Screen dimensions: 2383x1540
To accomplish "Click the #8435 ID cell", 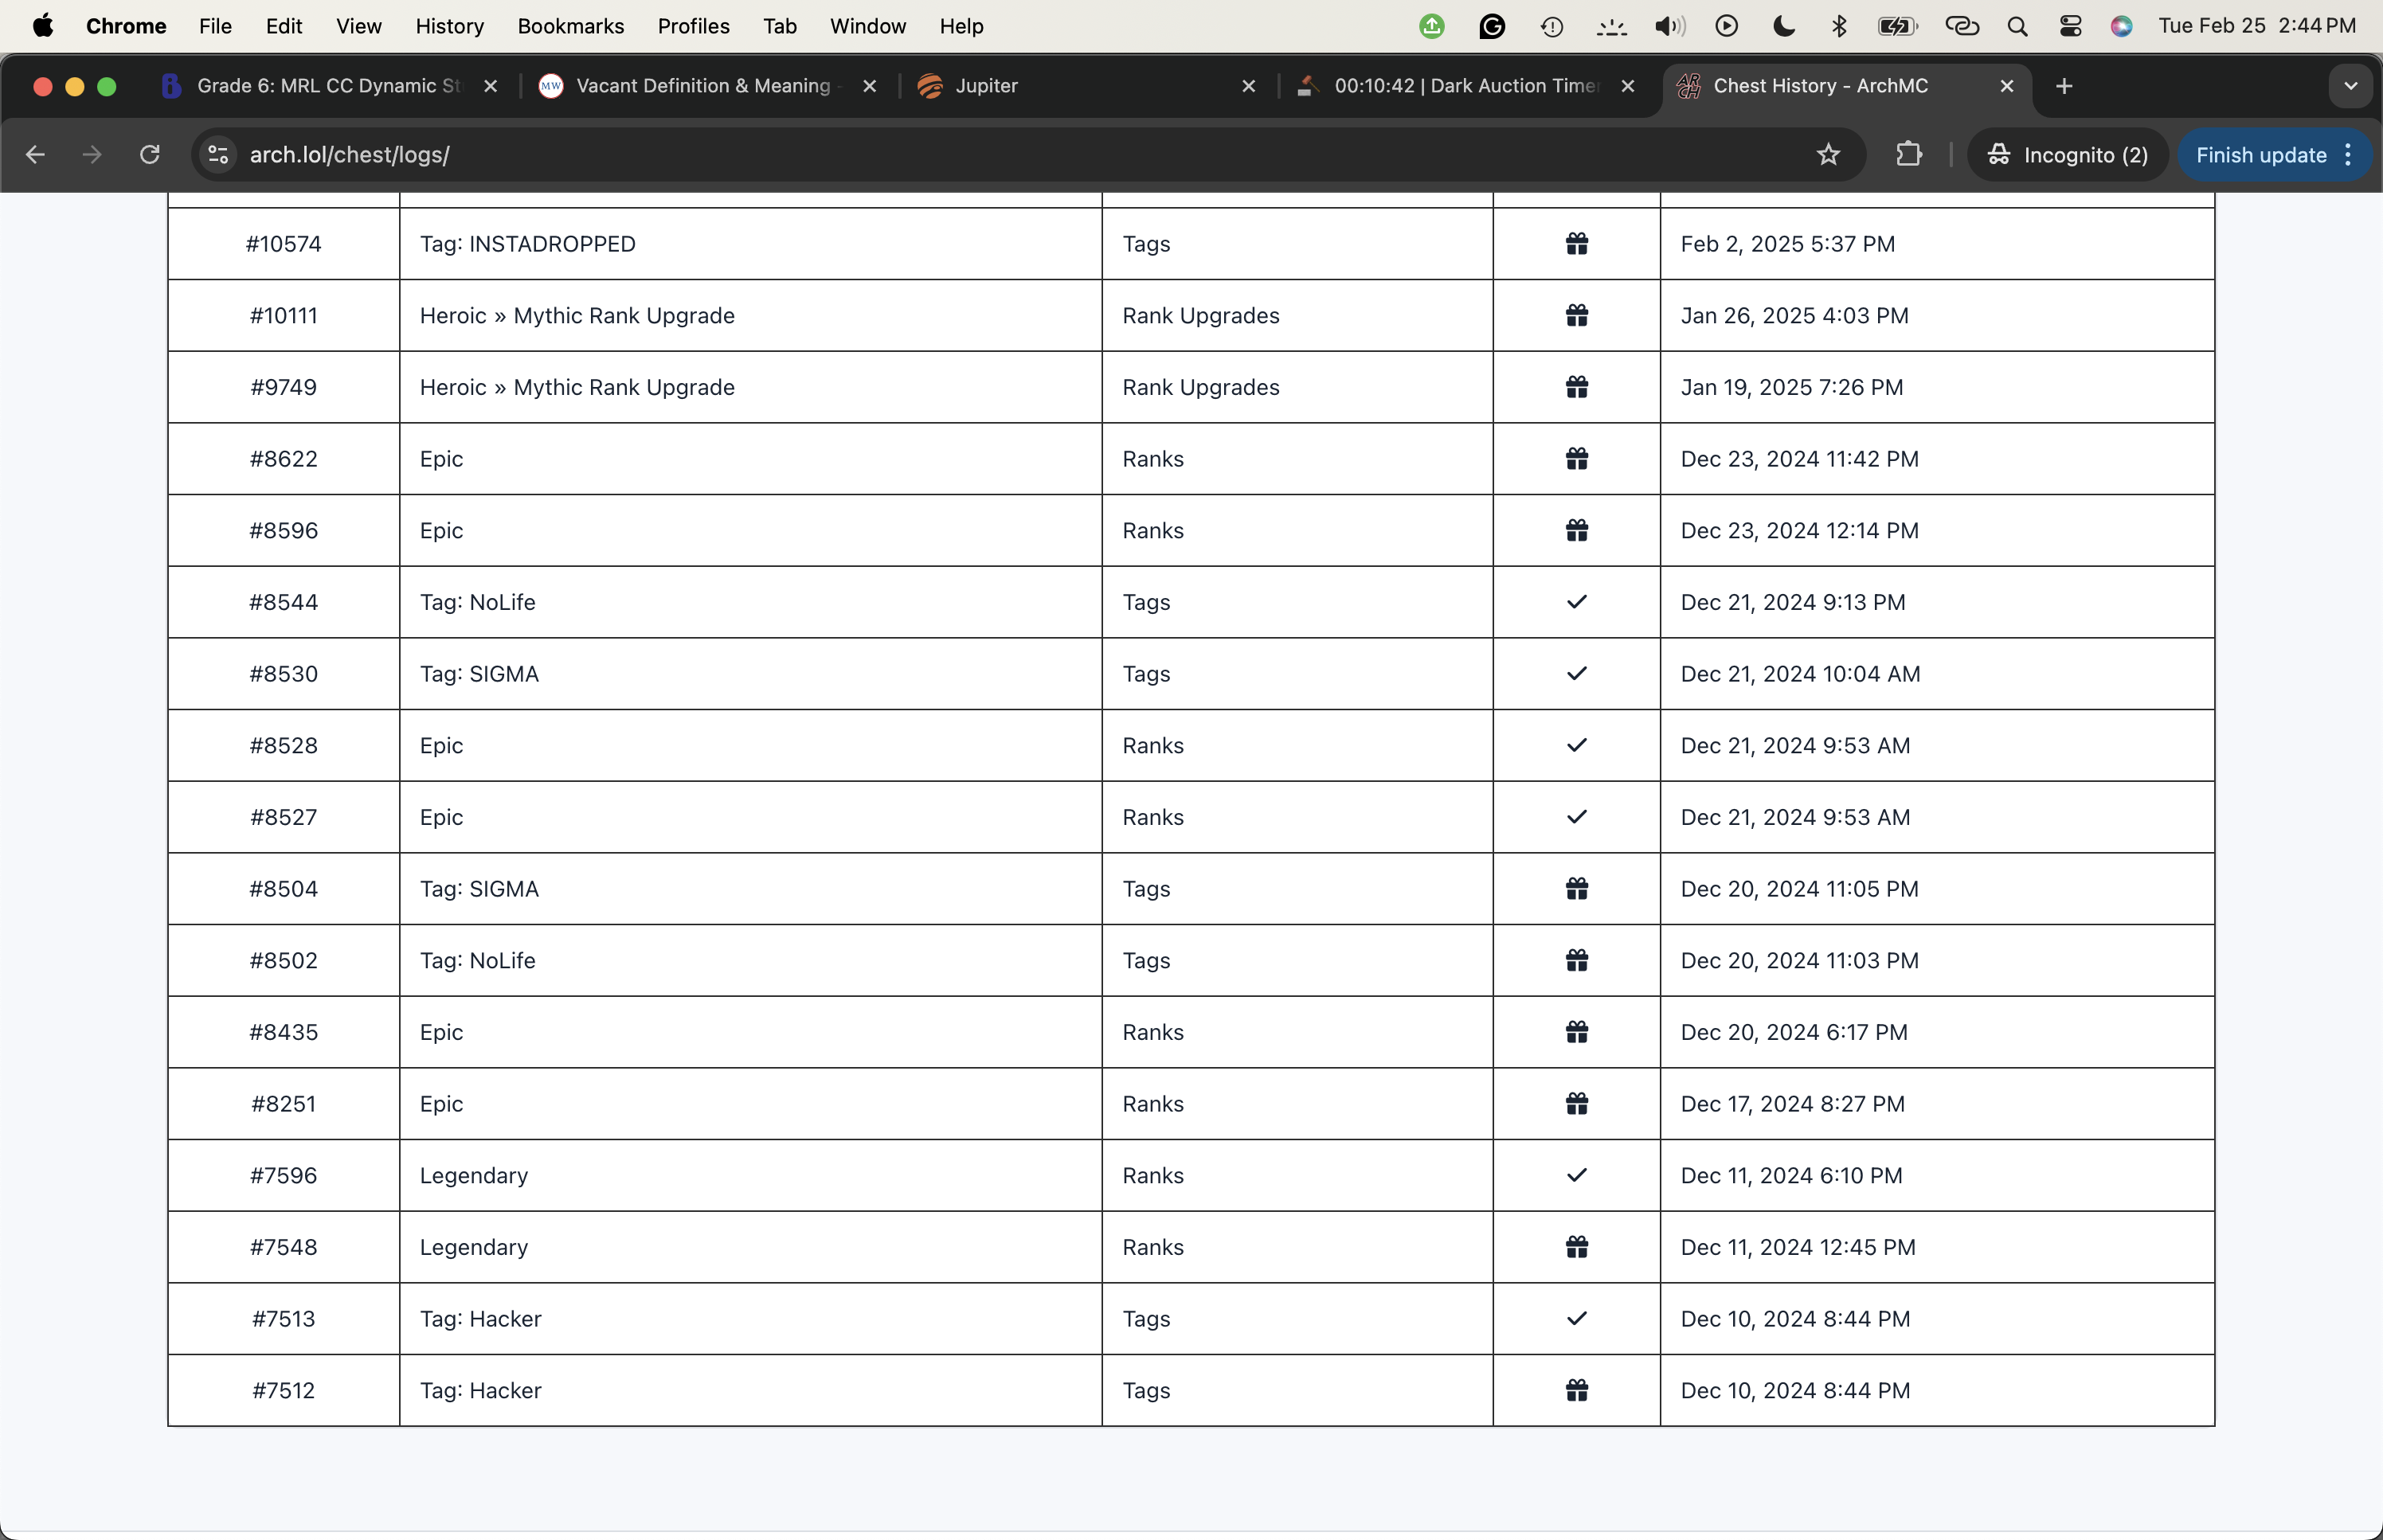I will pos(284,1032).
